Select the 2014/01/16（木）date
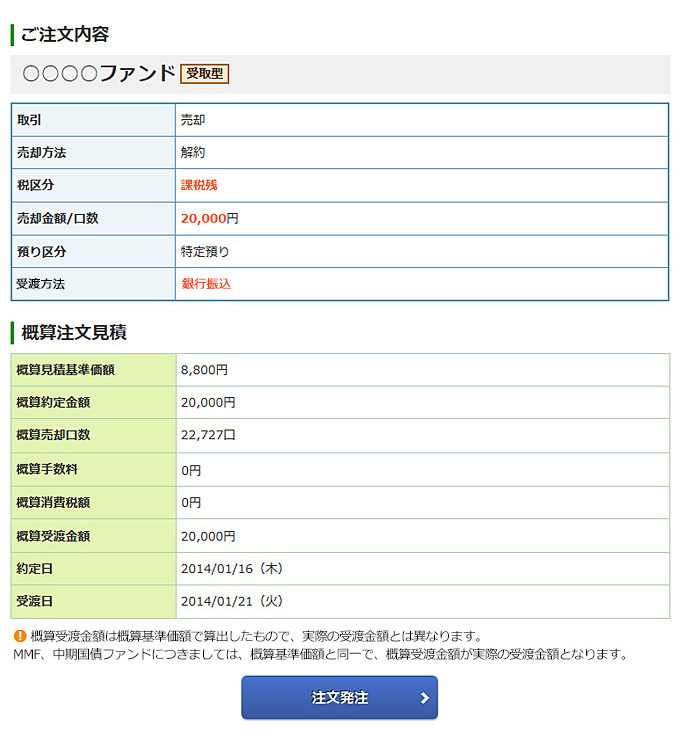 [x=232, y=568]
